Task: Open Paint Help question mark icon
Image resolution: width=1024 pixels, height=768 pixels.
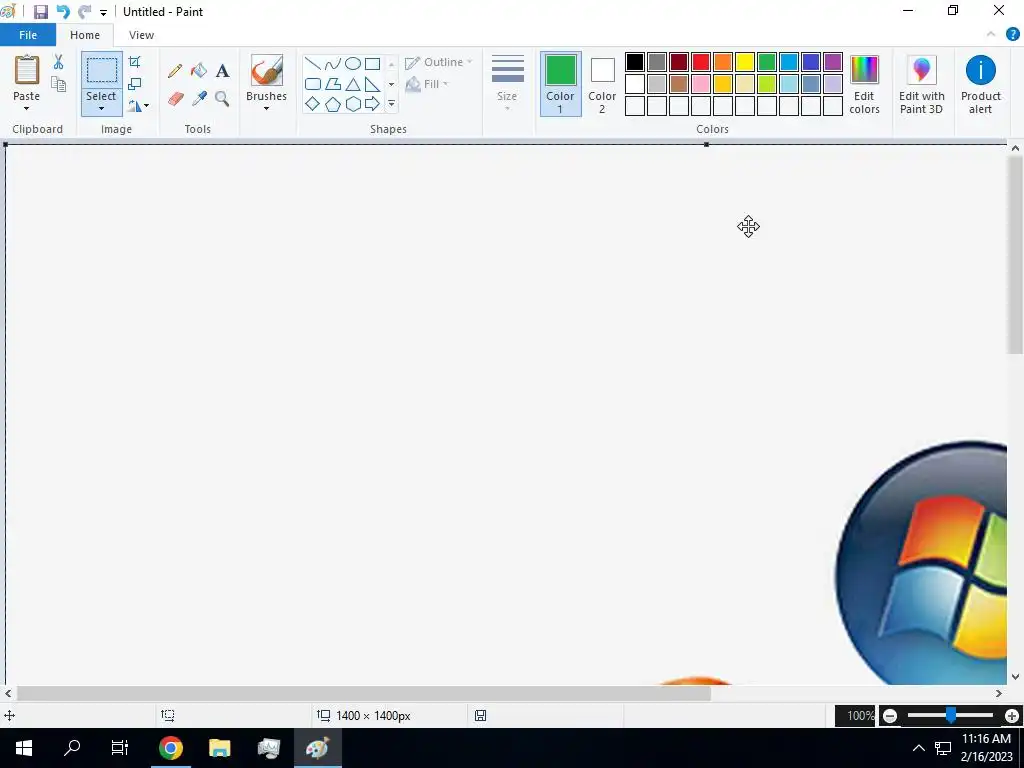Action: pyautogui.click(x=1012, y=35)
